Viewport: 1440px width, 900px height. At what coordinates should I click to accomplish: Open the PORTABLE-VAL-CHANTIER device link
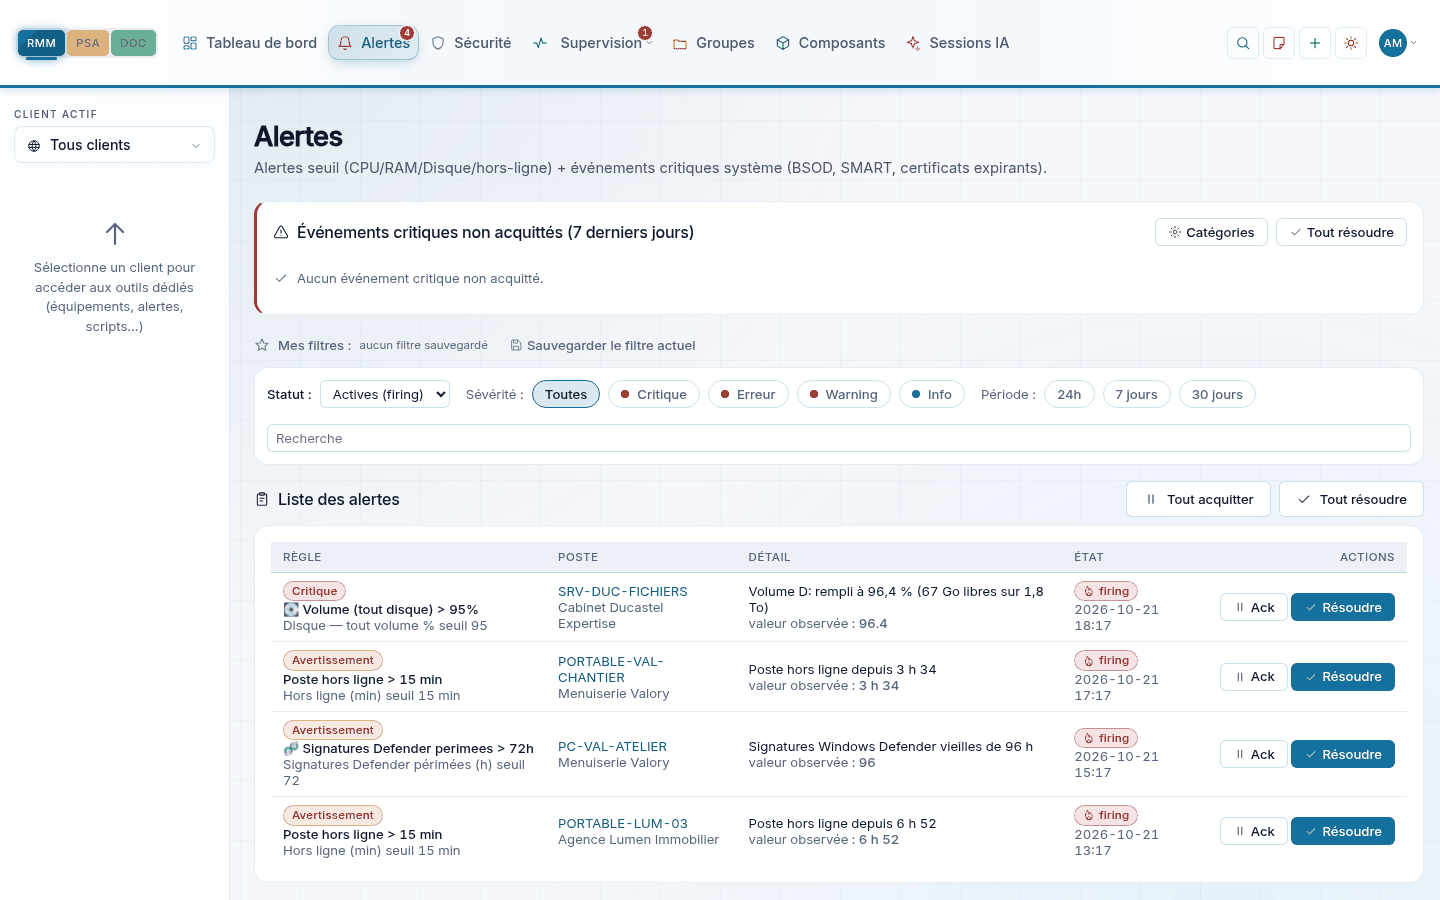611,669
